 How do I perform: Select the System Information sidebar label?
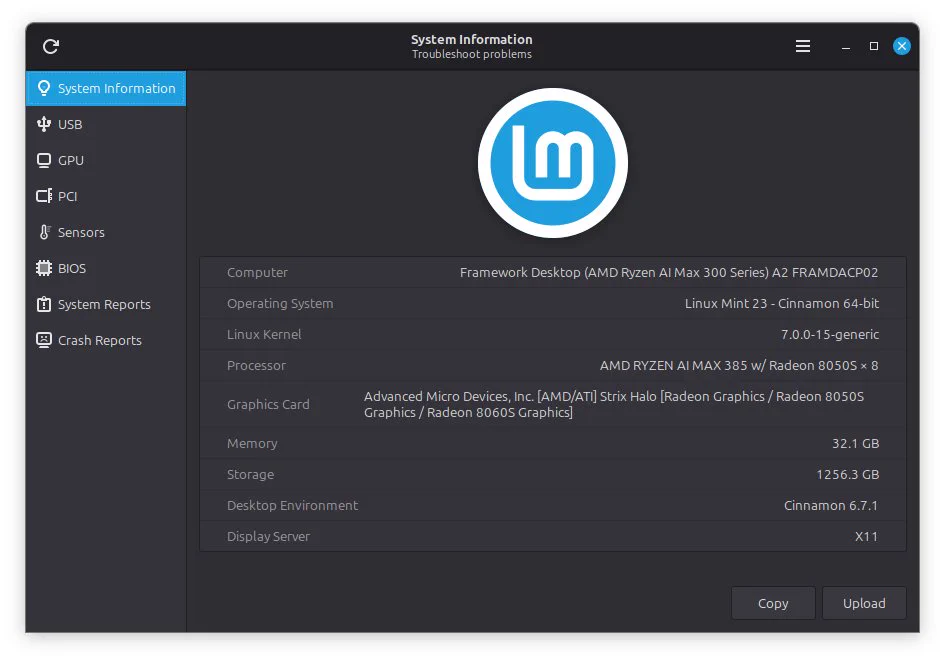point(116,89)
